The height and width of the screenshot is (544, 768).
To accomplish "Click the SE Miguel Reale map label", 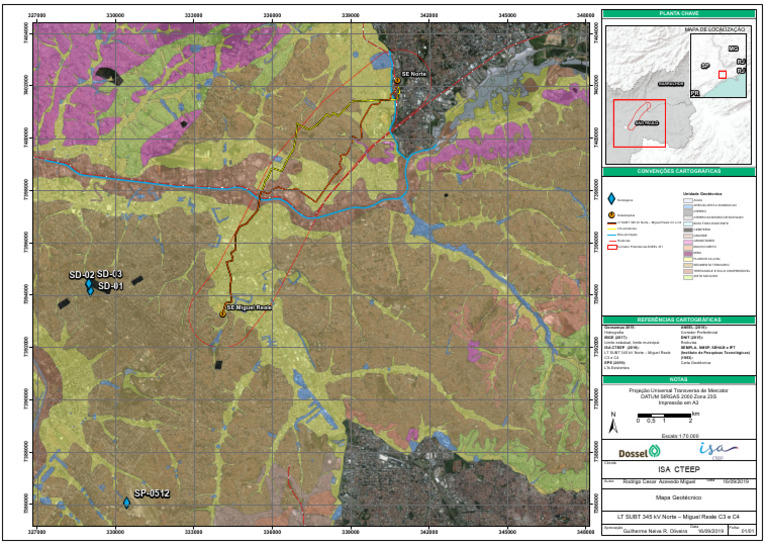I will [x=249, y=307].
